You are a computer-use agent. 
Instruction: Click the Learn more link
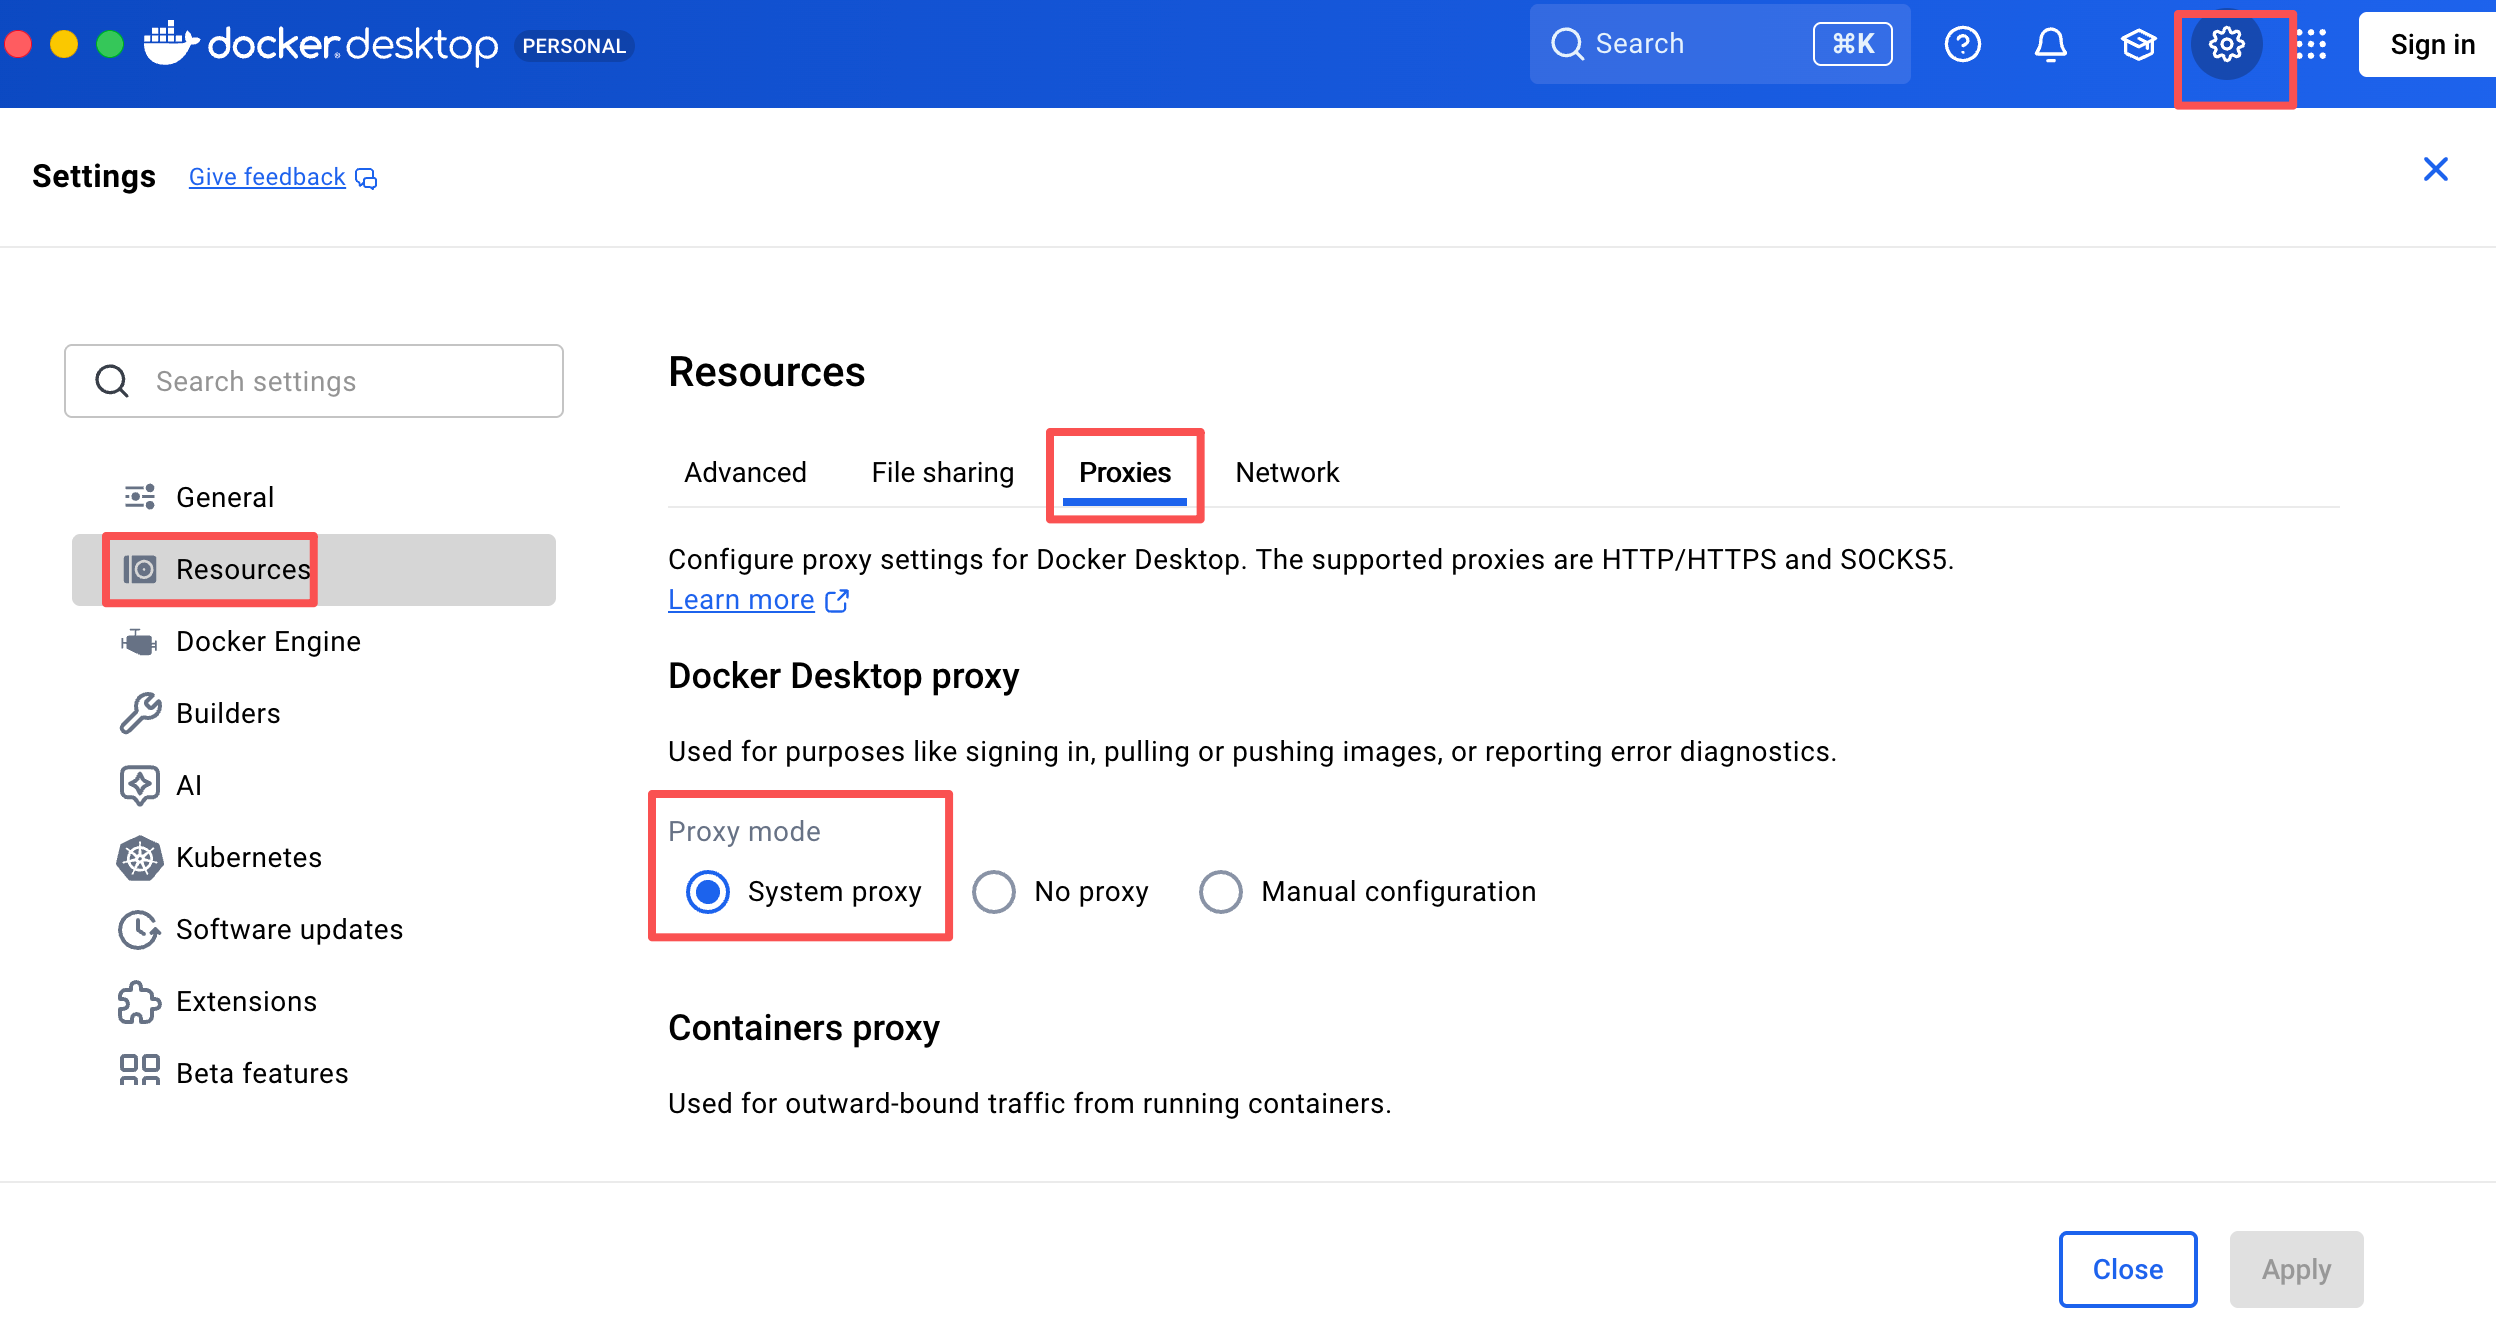(x=741, y=600)
